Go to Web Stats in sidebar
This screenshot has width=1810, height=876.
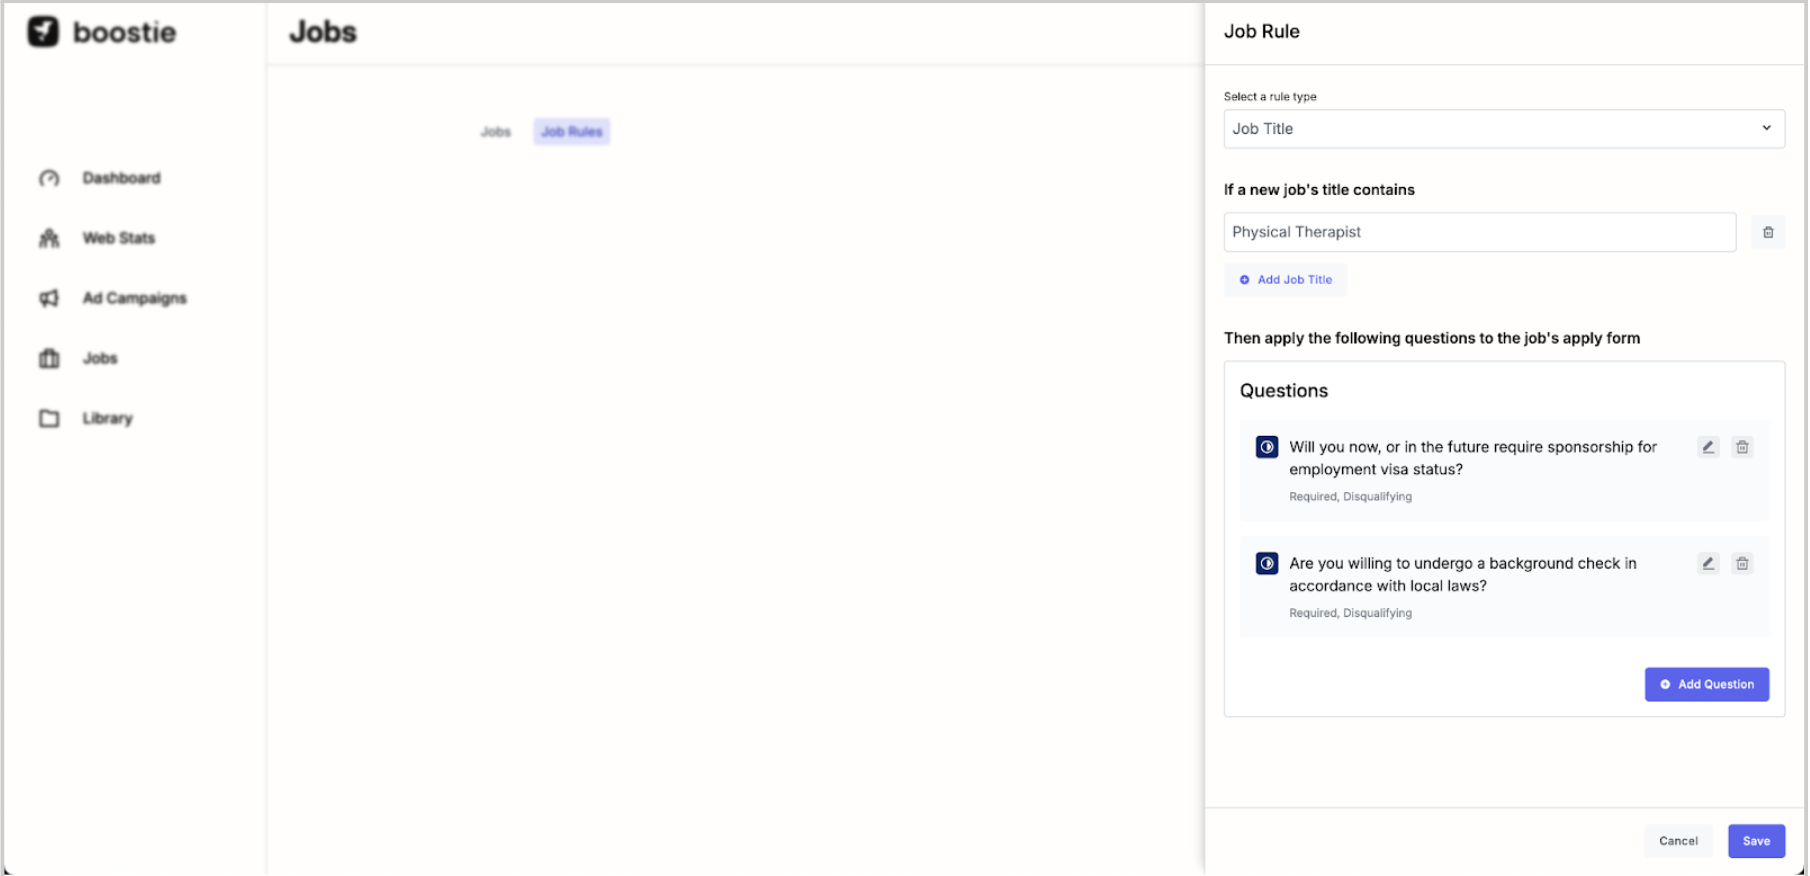(118, 238)
